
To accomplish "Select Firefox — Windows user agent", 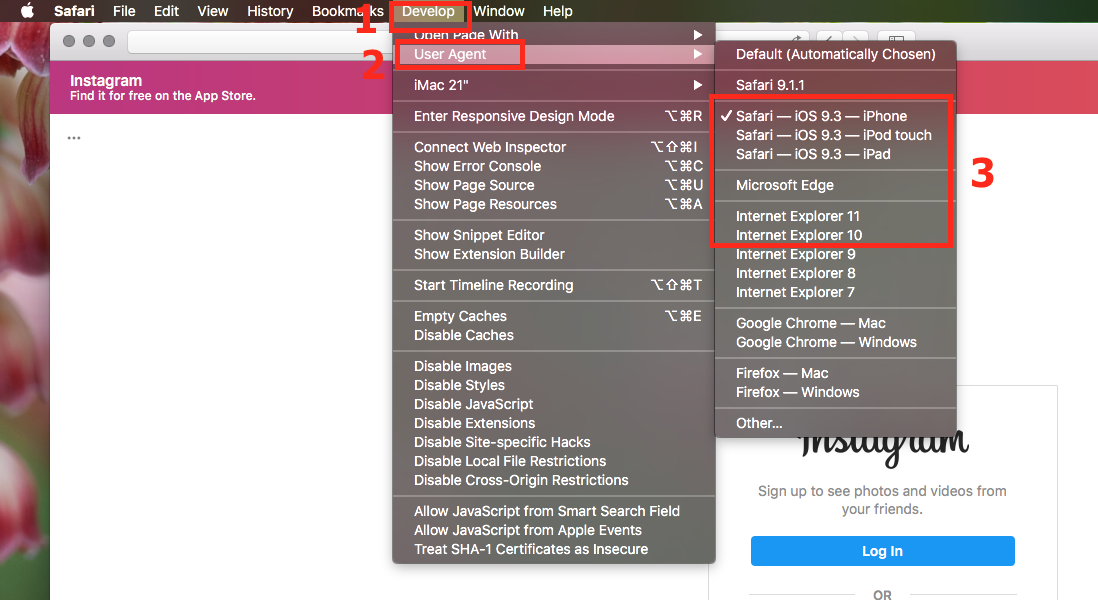I will click(x=835, y=392).
